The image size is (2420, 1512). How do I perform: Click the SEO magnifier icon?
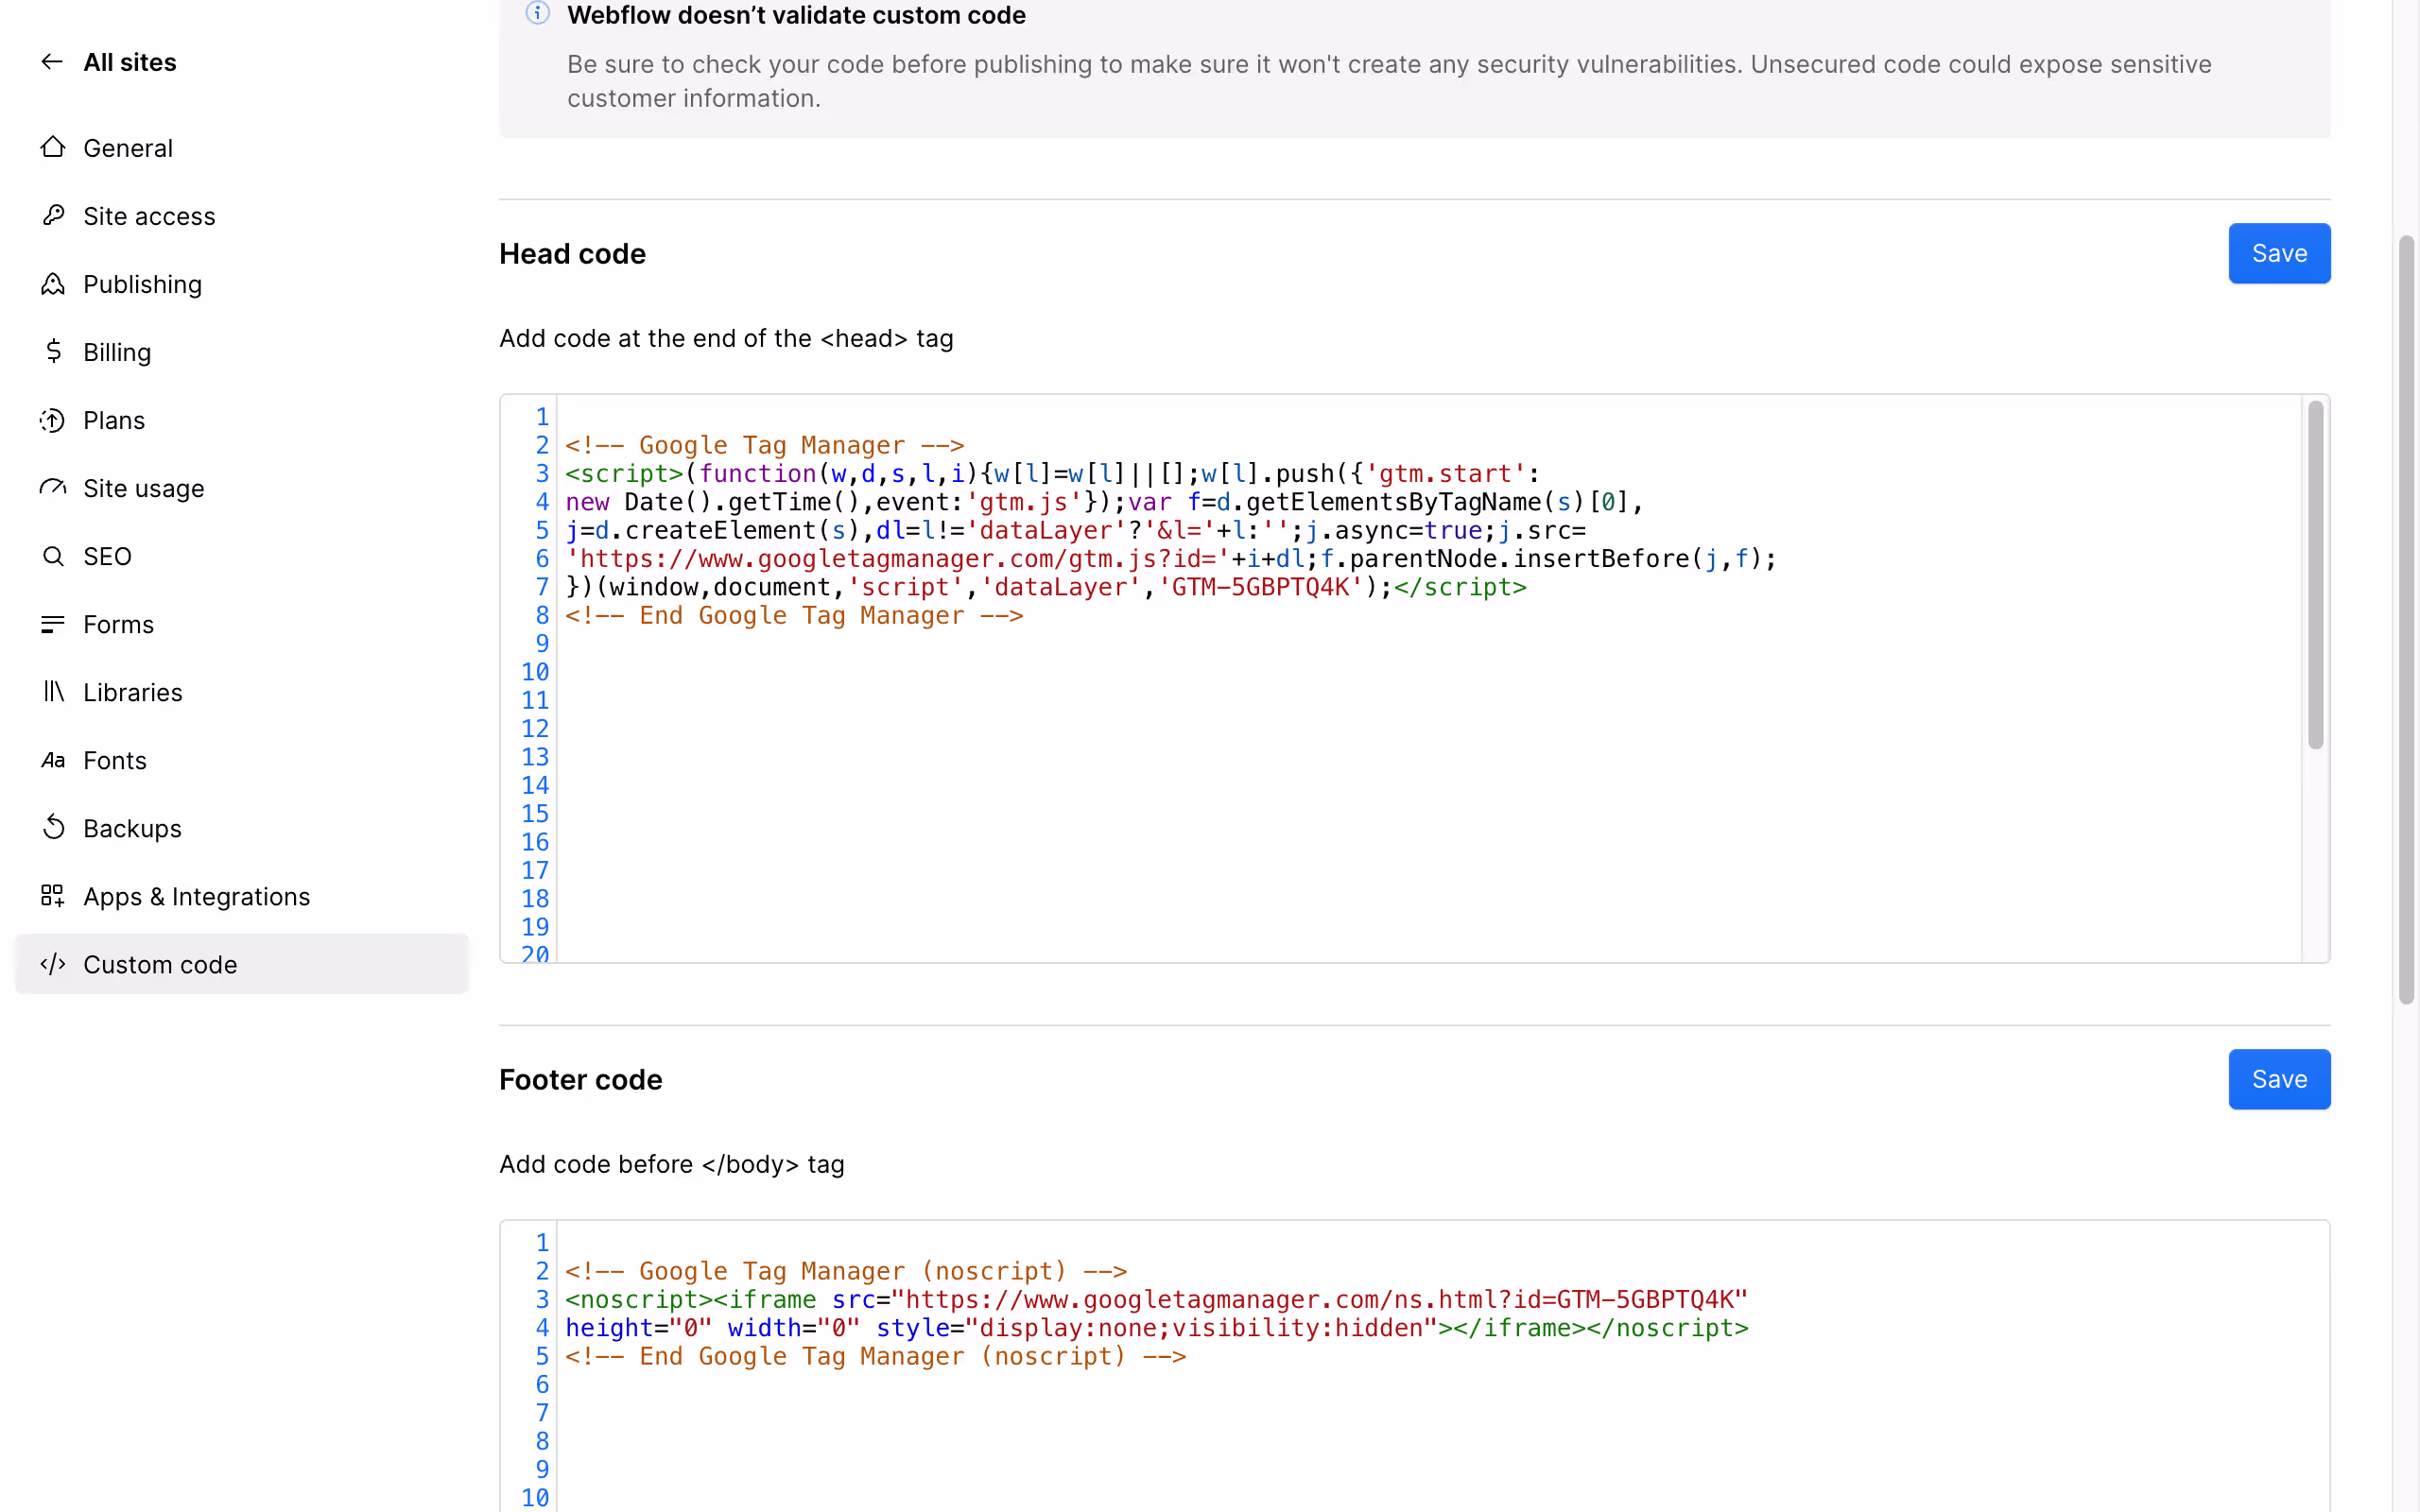[x=53, y=556]
